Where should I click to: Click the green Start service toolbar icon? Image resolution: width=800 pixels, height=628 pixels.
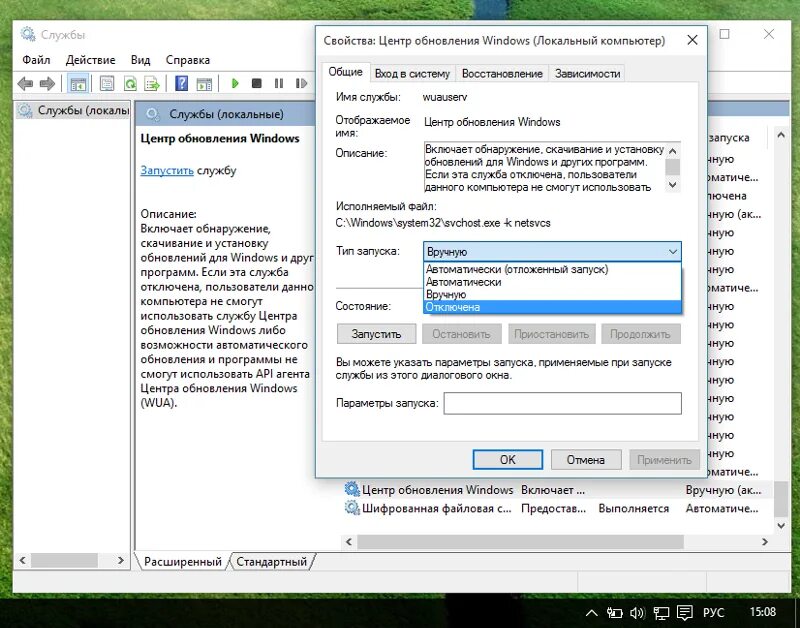point(235,83)
